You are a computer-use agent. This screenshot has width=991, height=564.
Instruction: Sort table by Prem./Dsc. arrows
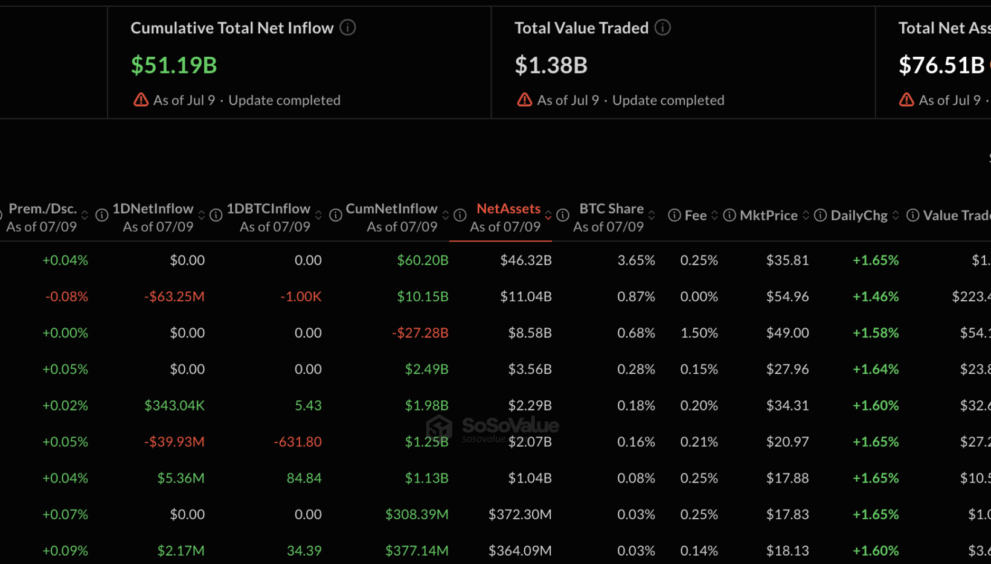[85, 216]
